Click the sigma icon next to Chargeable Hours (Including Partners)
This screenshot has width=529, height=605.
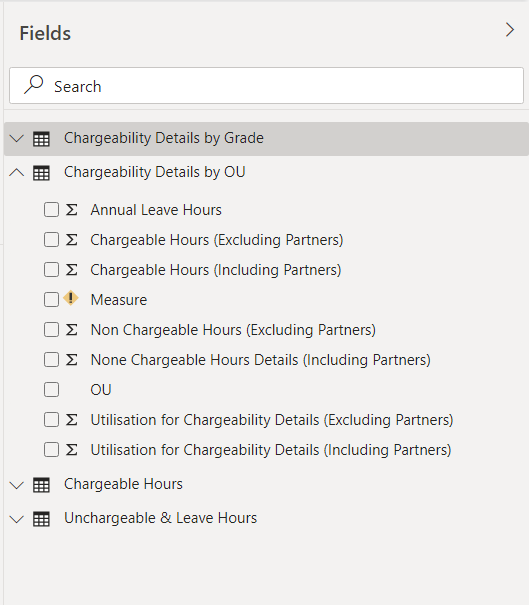(x=71, y=270)
